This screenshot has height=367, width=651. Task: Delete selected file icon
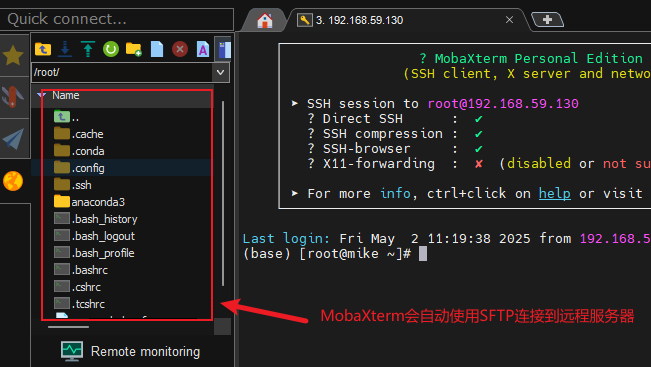click(x=180, y=49)
